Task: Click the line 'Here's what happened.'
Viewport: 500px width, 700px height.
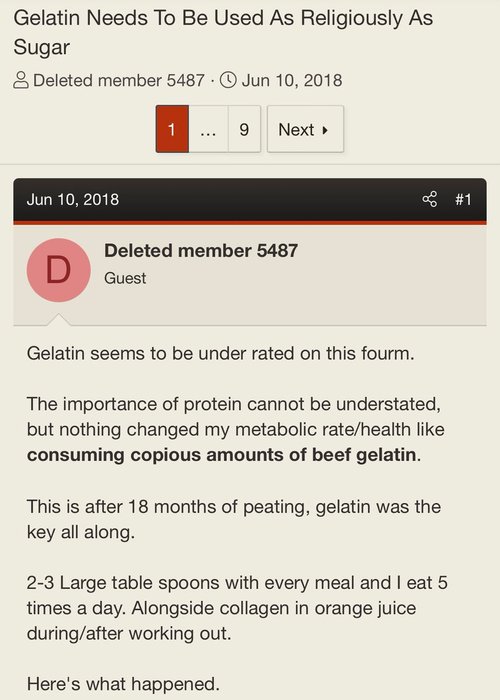Action: click(123, 683)
